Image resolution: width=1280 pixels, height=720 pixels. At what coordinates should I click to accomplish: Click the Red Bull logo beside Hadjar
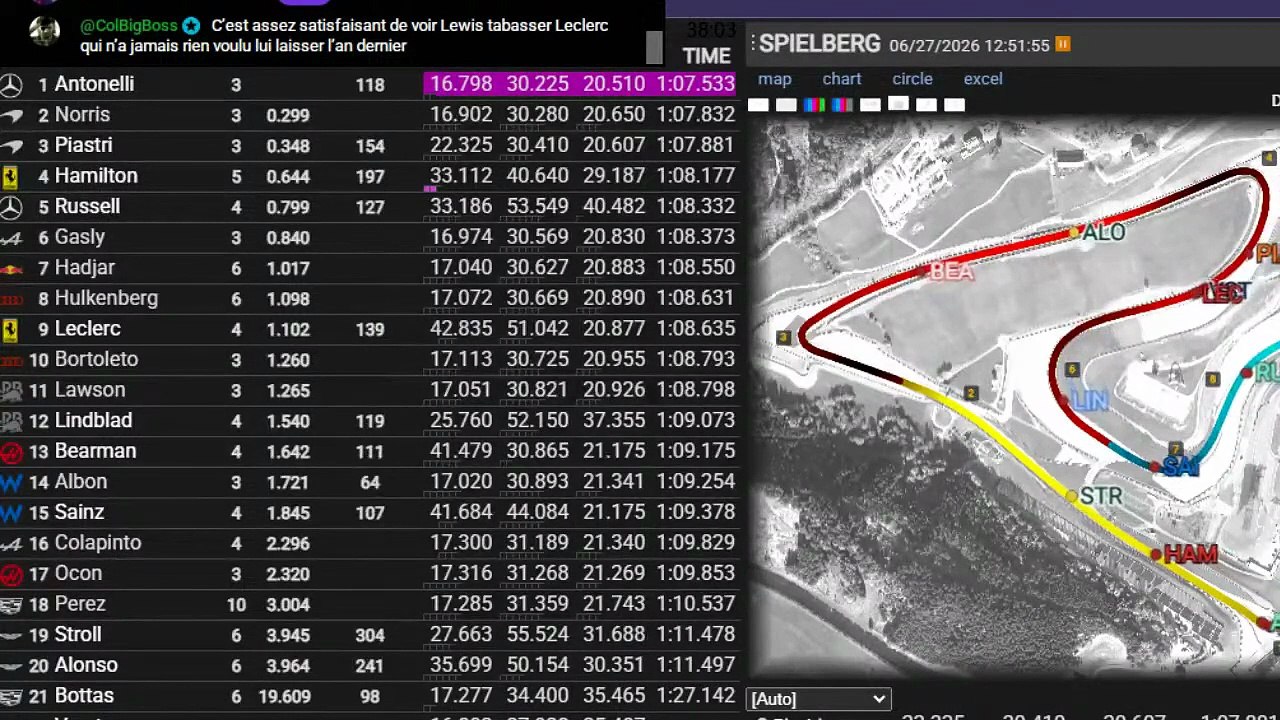point(11,268)
